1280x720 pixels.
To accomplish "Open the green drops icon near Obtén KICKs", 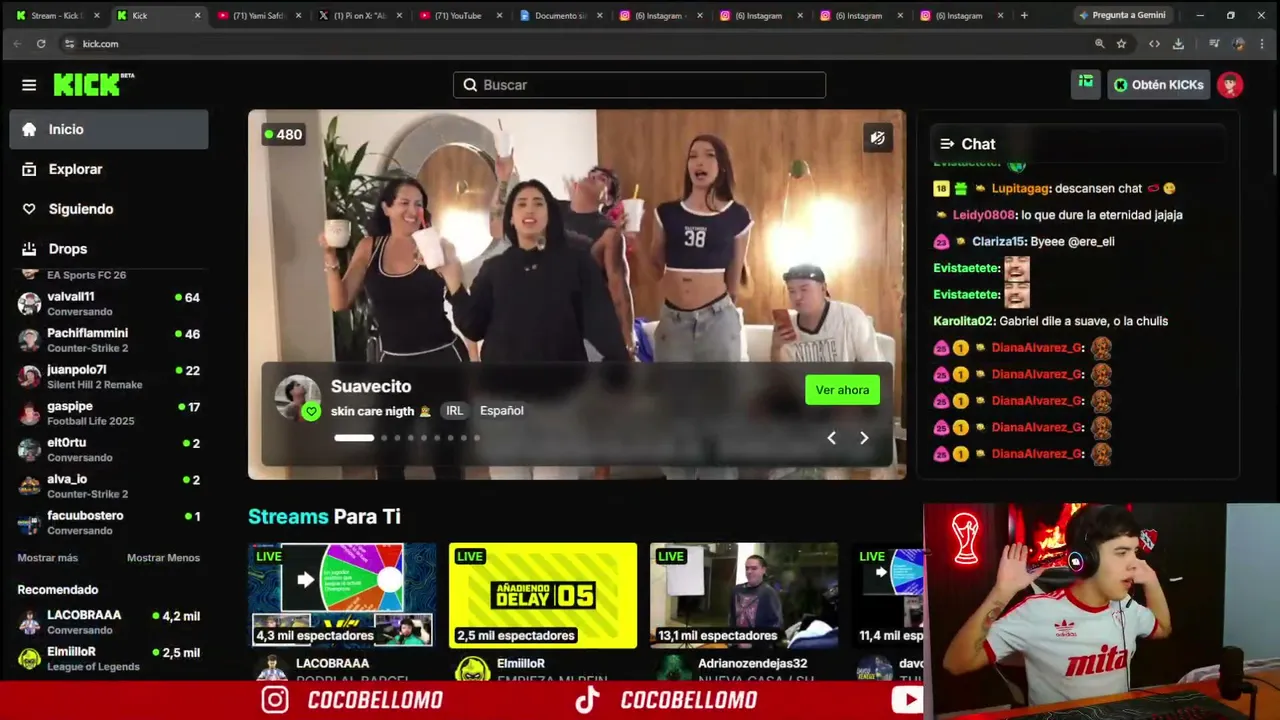I will [1086, 84].
